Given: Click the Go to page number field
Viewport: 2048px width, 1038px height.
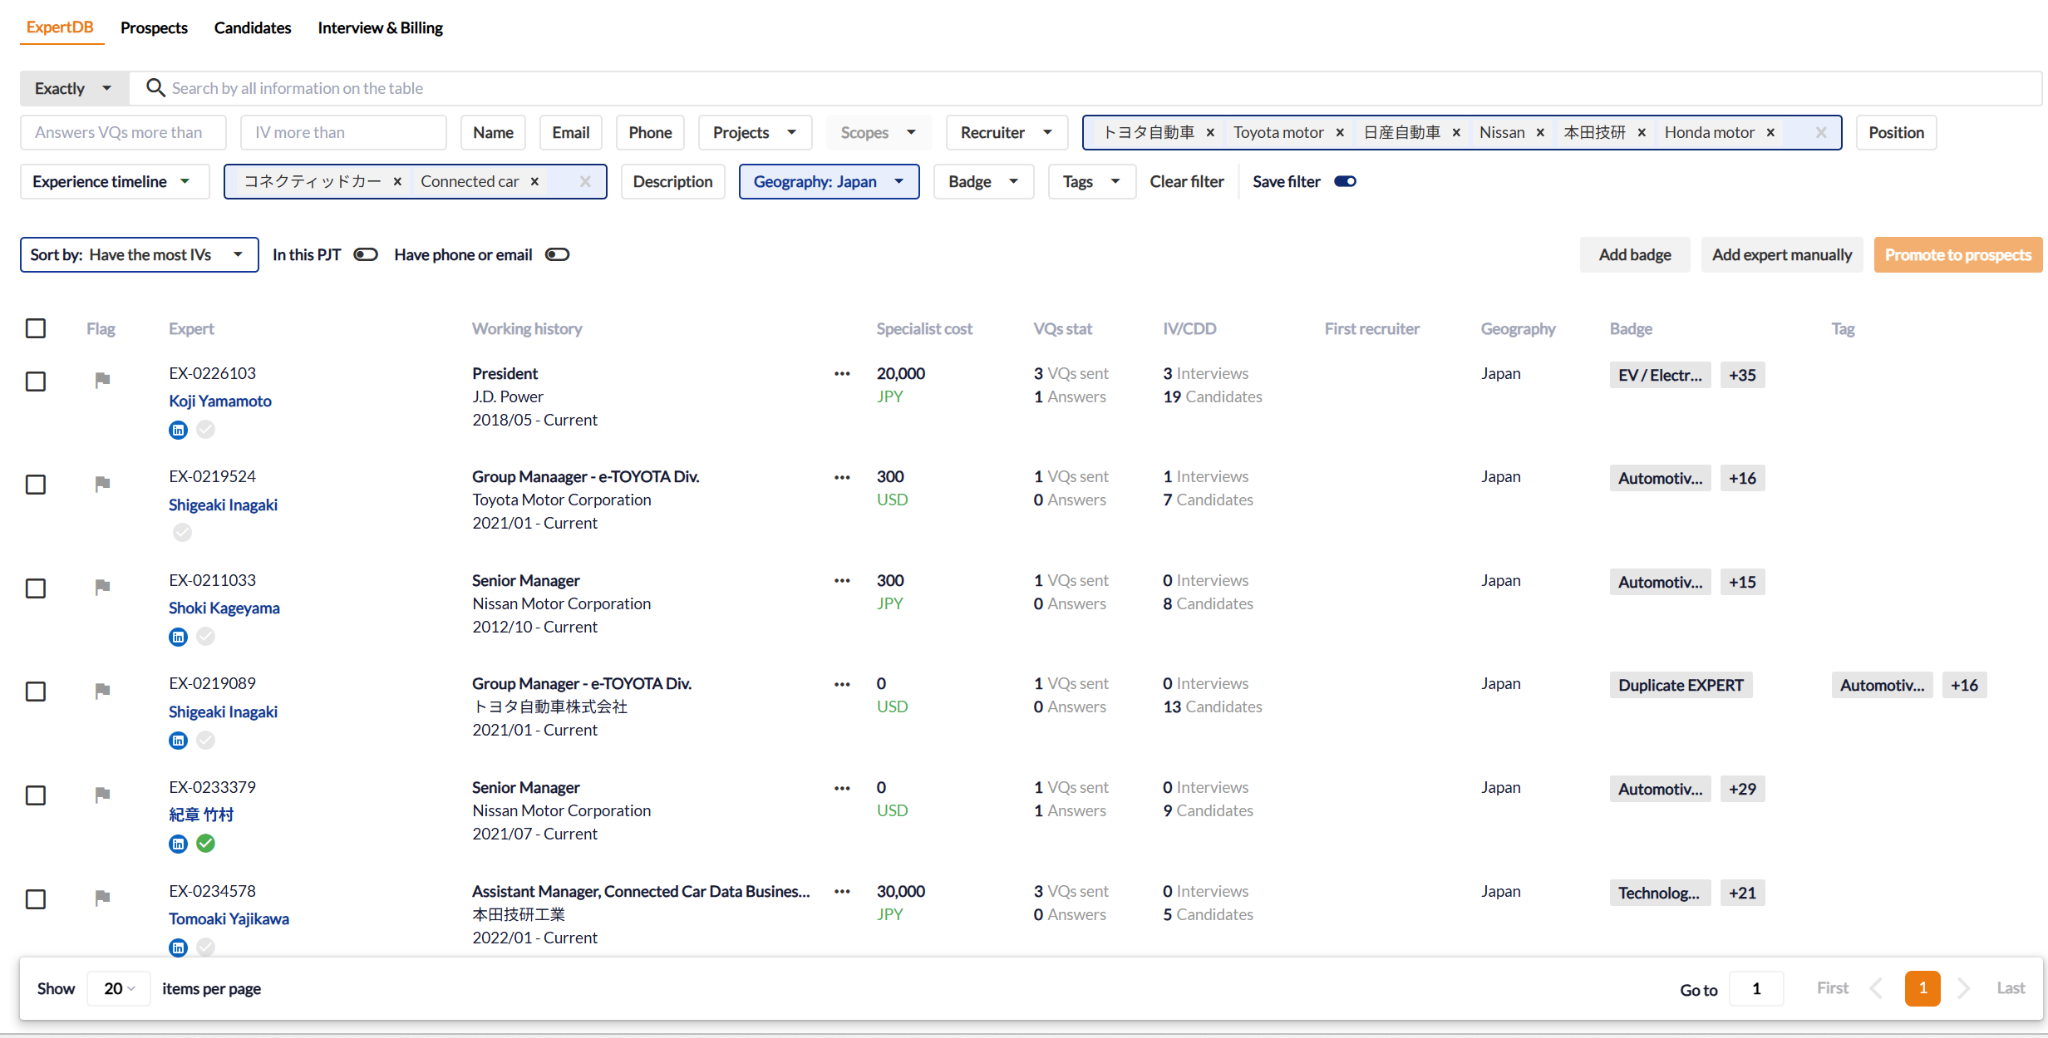Looking at the screenshot, I should [x=1756, y=989].
